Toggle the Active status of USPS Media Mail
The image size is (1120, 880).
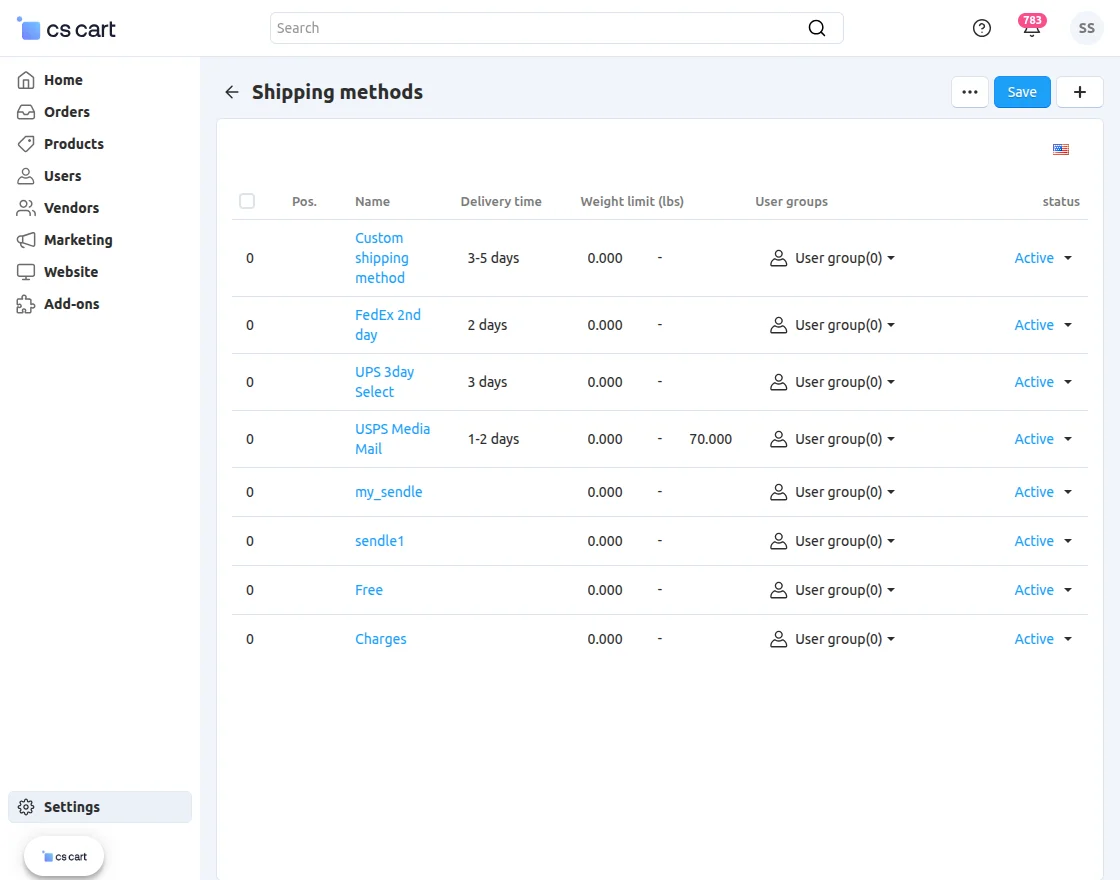pos(1042,439)
